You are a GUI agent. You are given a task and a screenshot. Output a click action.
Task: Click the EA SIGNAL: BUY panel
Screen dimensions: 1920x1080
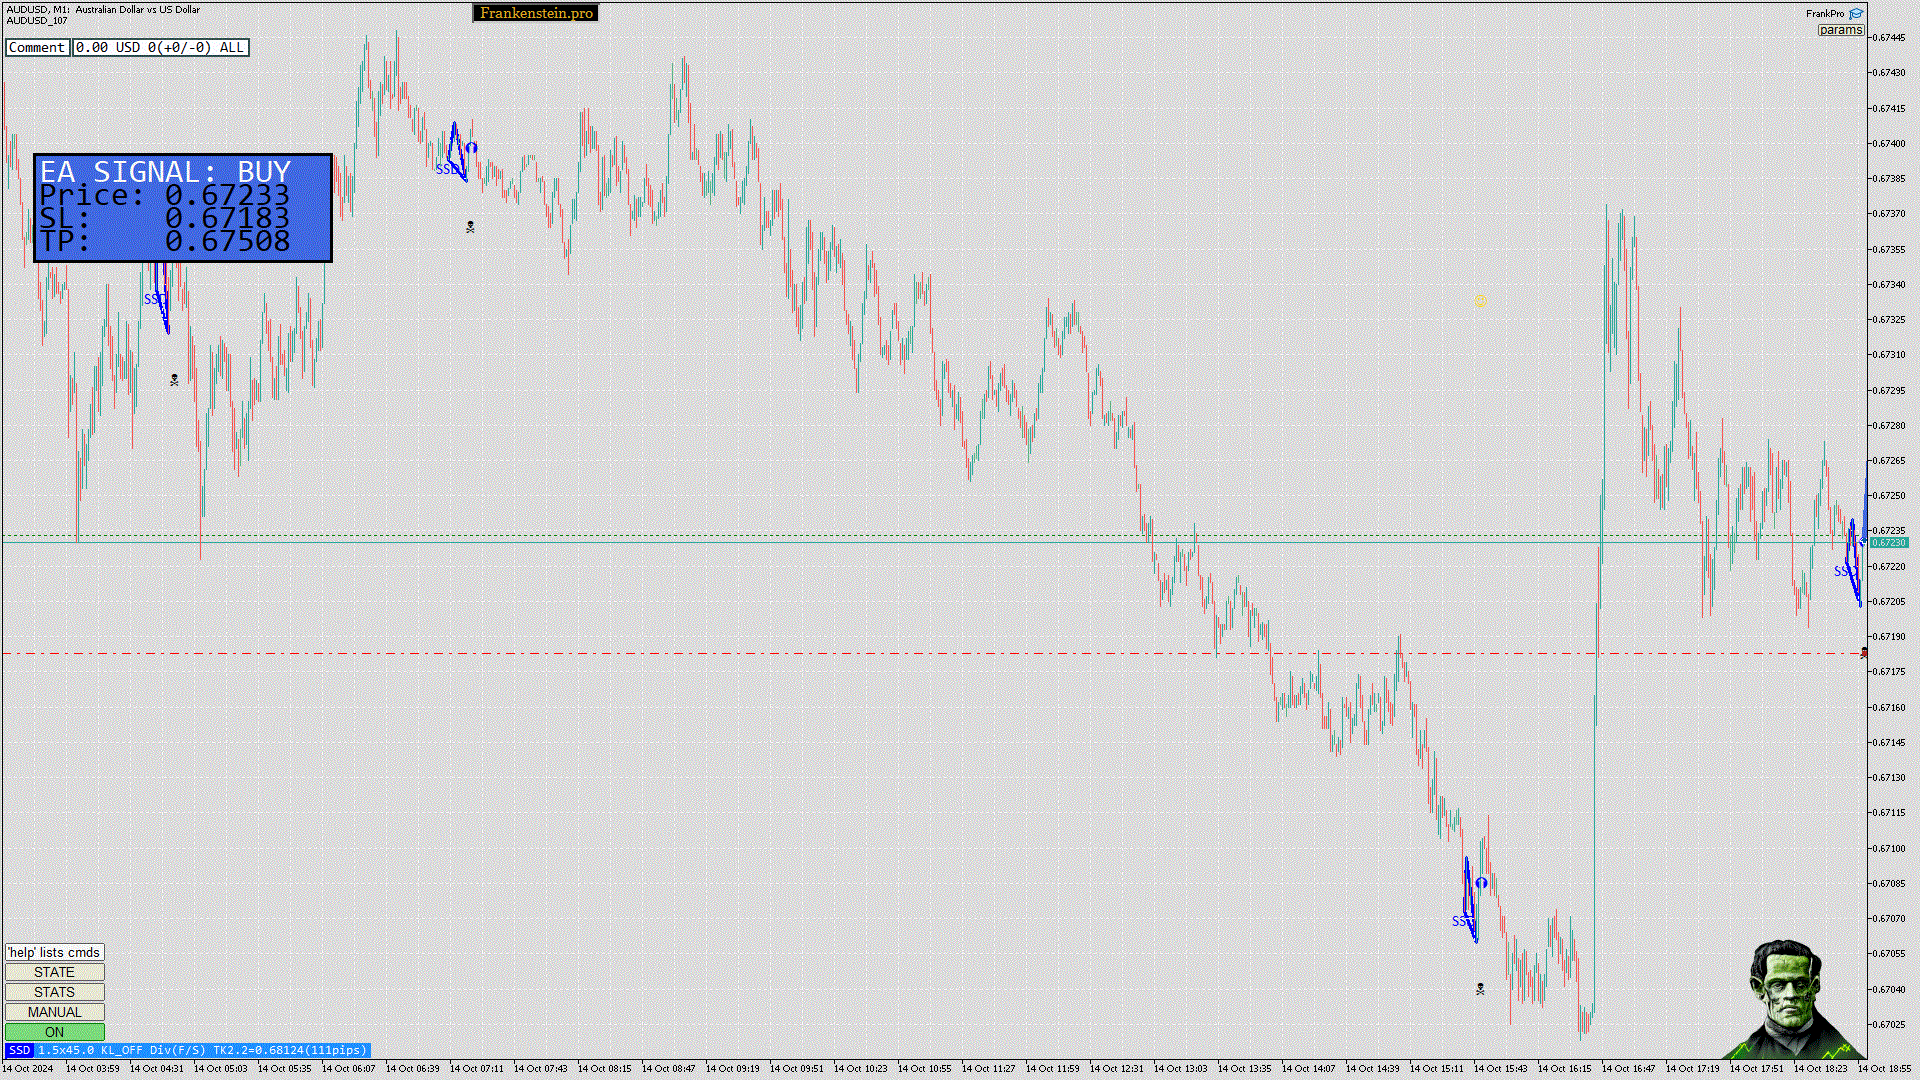183,208
